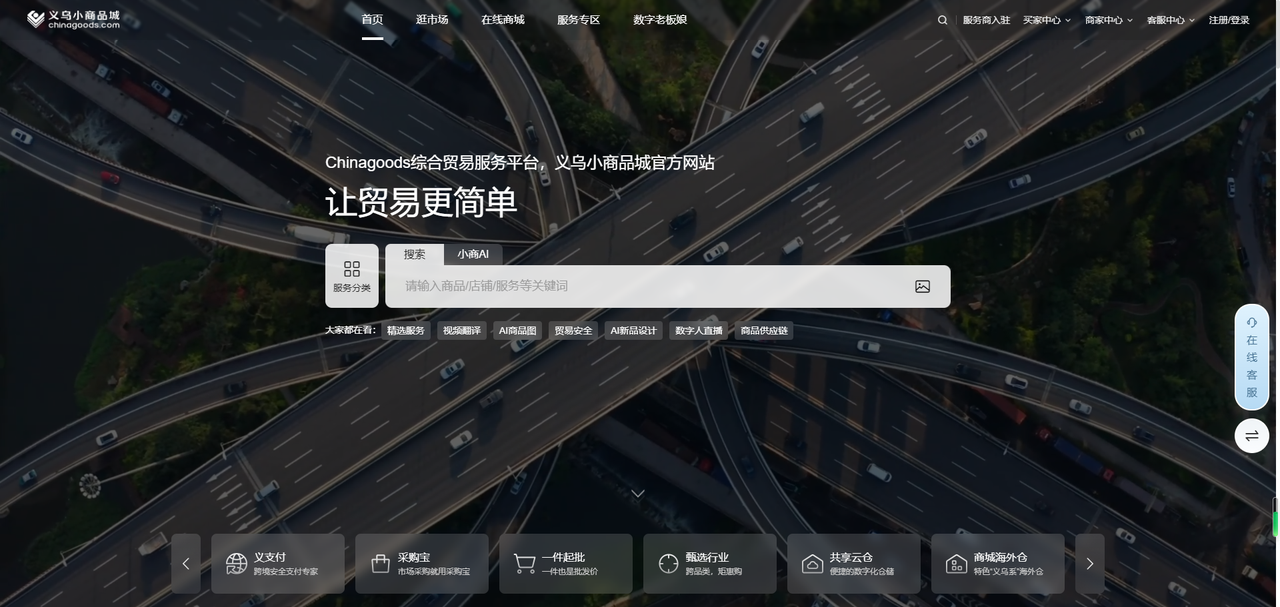Click the 商品供应链 tag

pyautogui.click(x=764, y=331)
